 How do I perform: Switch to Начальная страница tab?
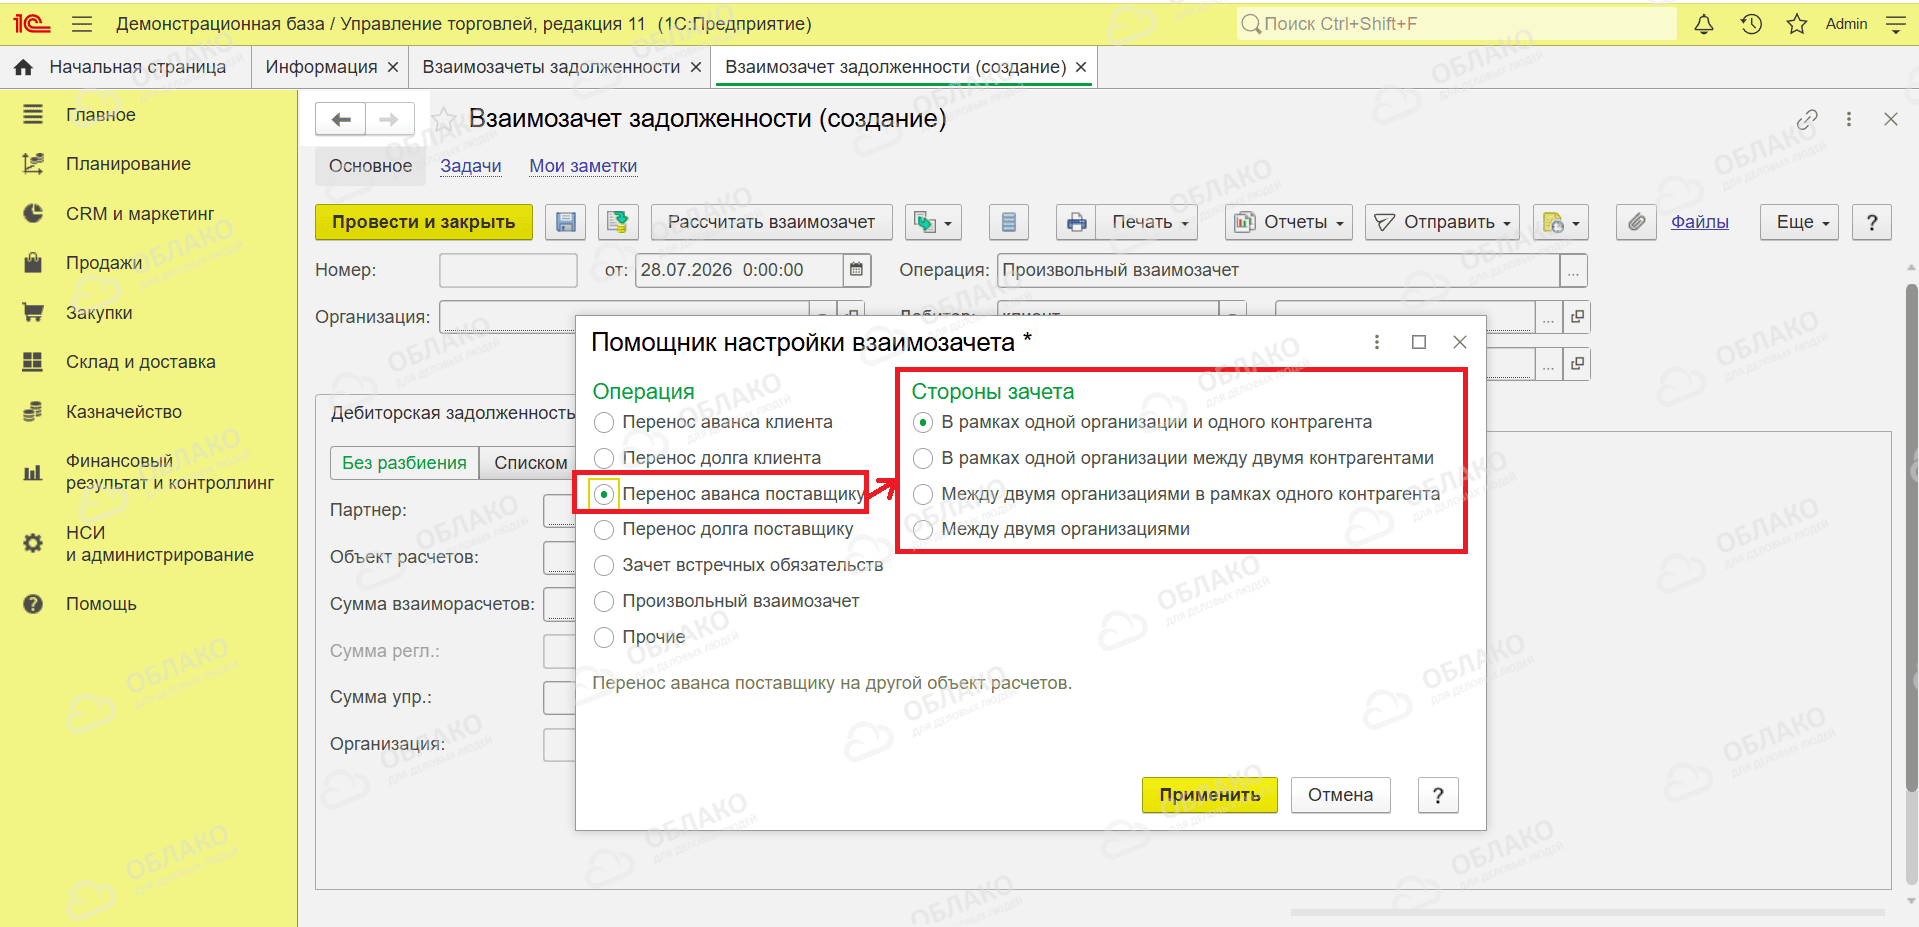point(137,67)
